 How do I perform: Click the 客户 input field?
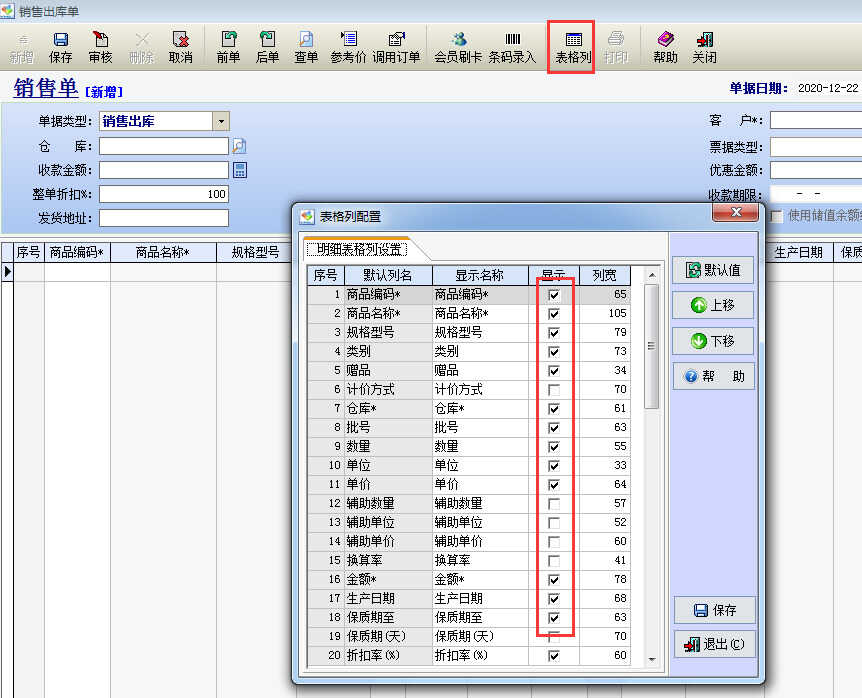pyautogui.click(x=816, y=120)
